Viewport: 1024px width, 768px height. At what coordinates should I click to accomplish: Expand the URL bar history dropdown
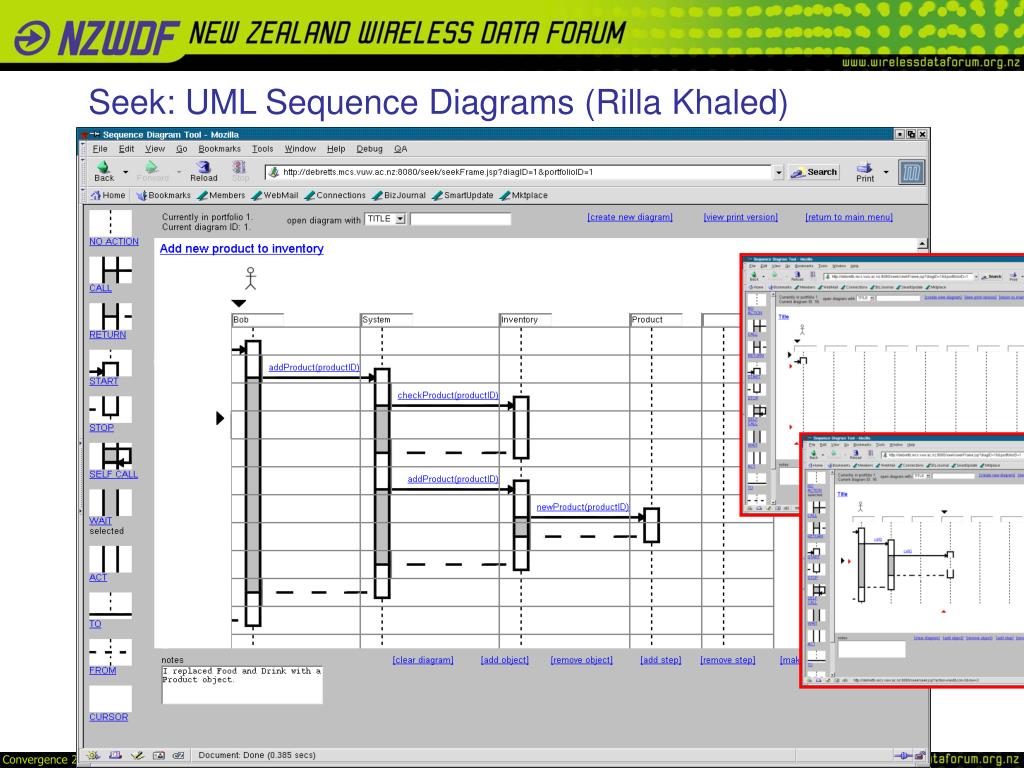click(x=778, y=172)
